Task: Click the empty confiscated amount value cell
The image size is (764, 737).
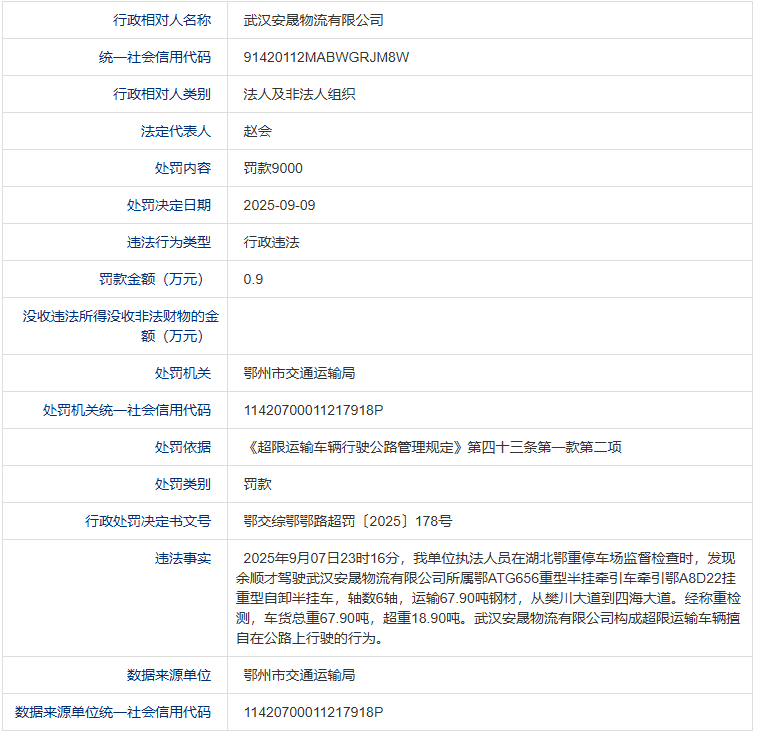Action: [490, 326]
